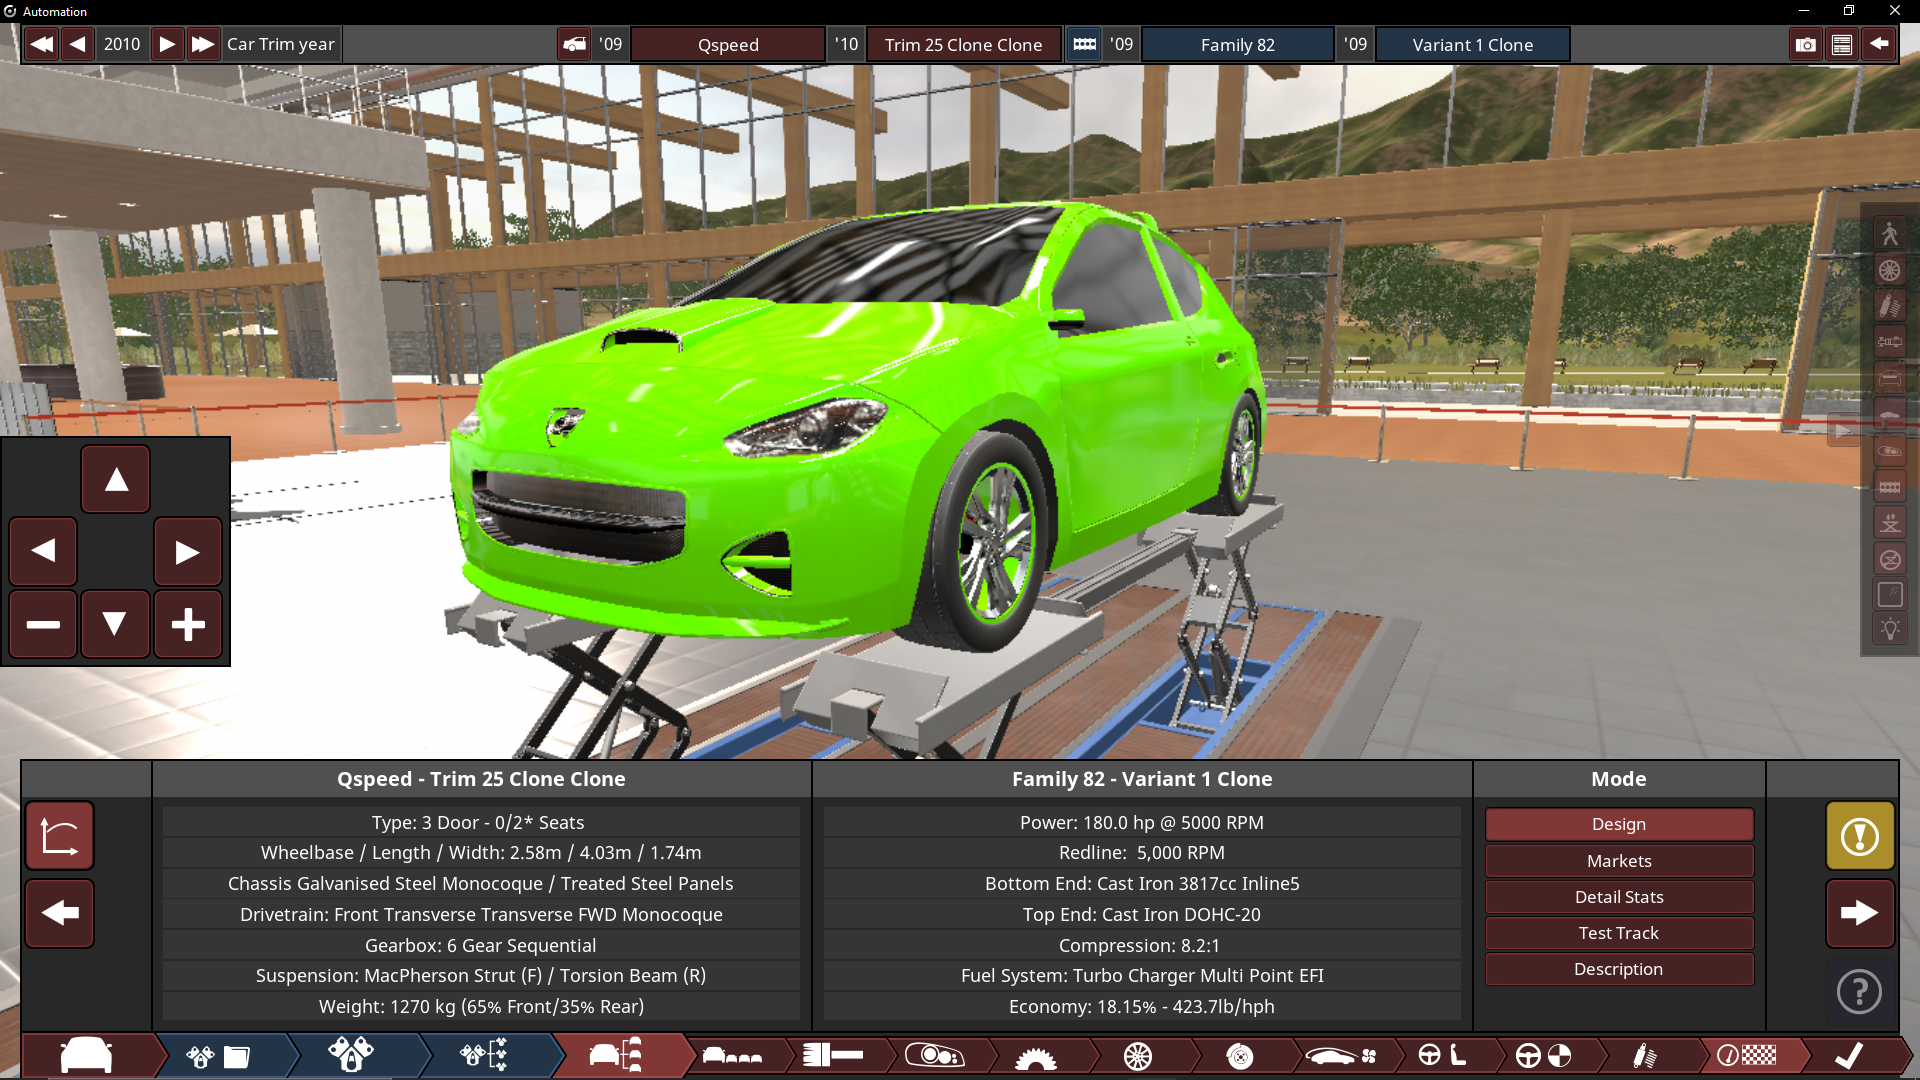Viewport: 1920px width, 1080px height.
Task: Switch to Detail Stats mode
Action: click(1619, 897)
